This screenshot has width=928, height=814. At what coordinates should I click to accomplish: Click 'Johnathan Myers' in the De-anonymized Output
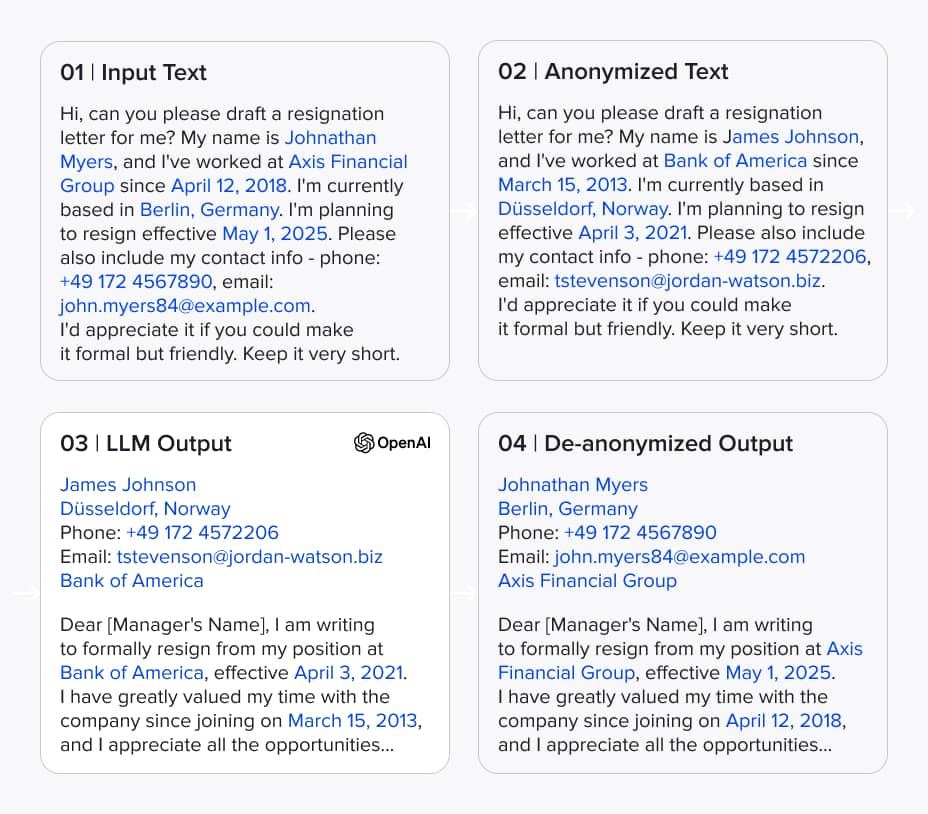[x=573, y=485]
